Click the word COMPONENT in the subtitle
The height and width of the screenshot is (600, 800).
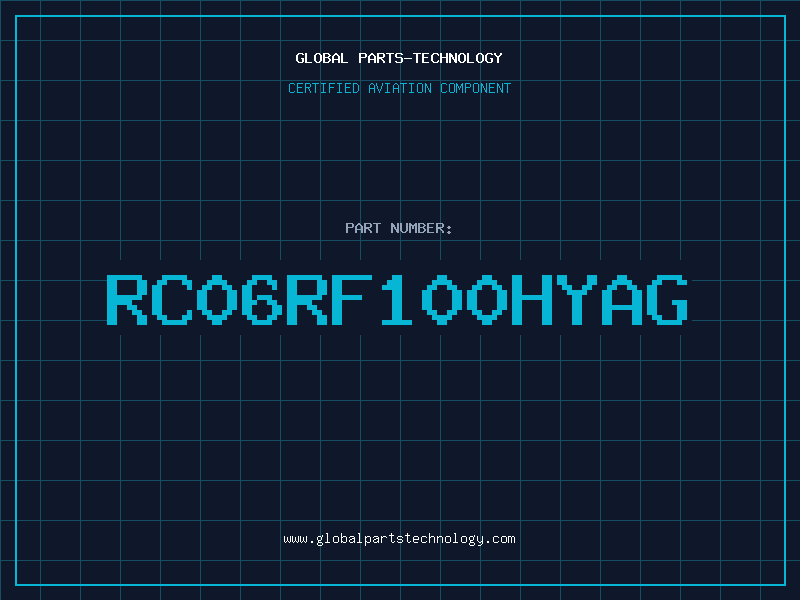pos(476,88)
